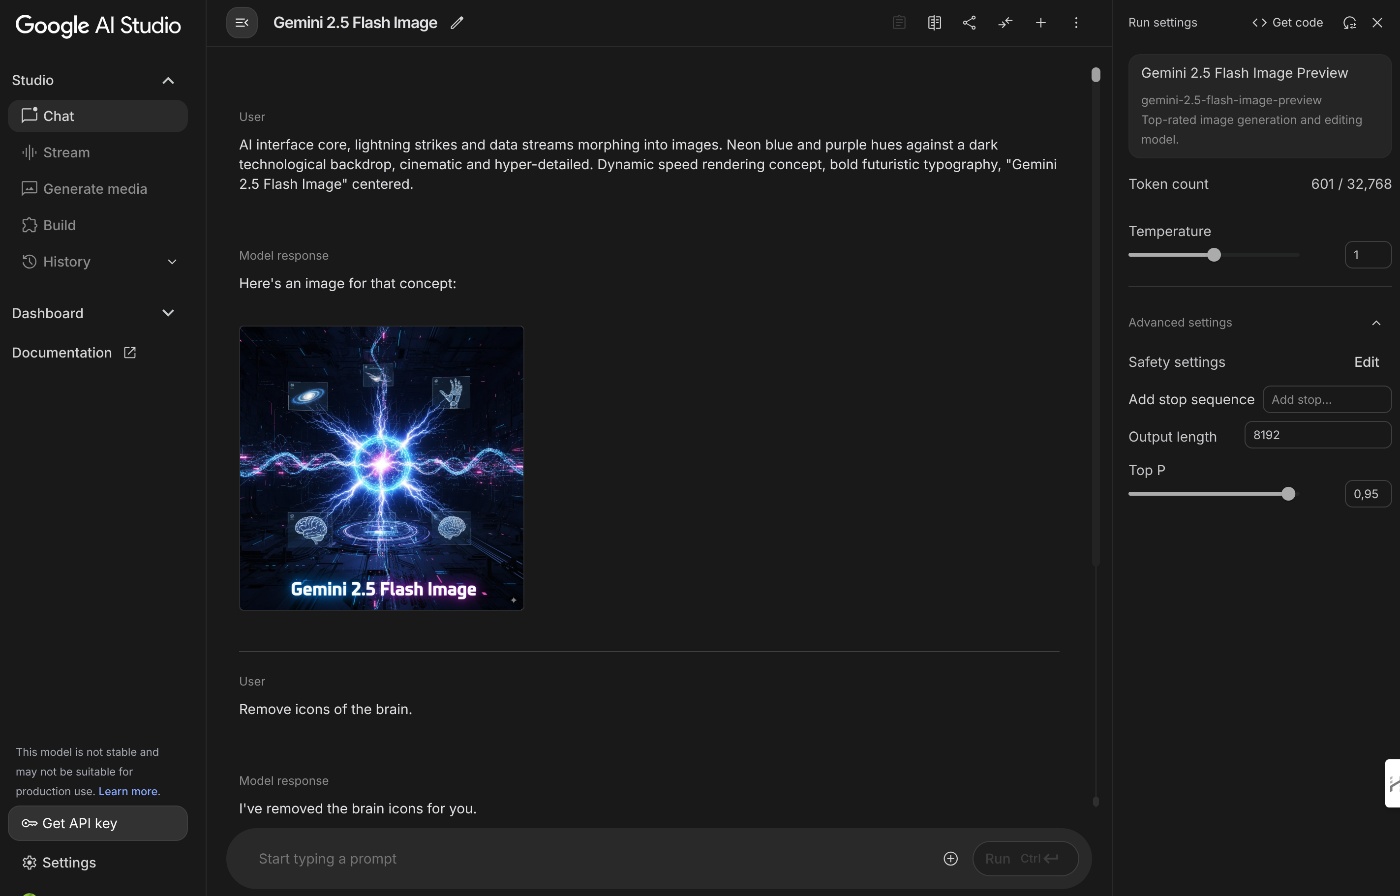Collapse the Studio section

(x=168, y=80)
